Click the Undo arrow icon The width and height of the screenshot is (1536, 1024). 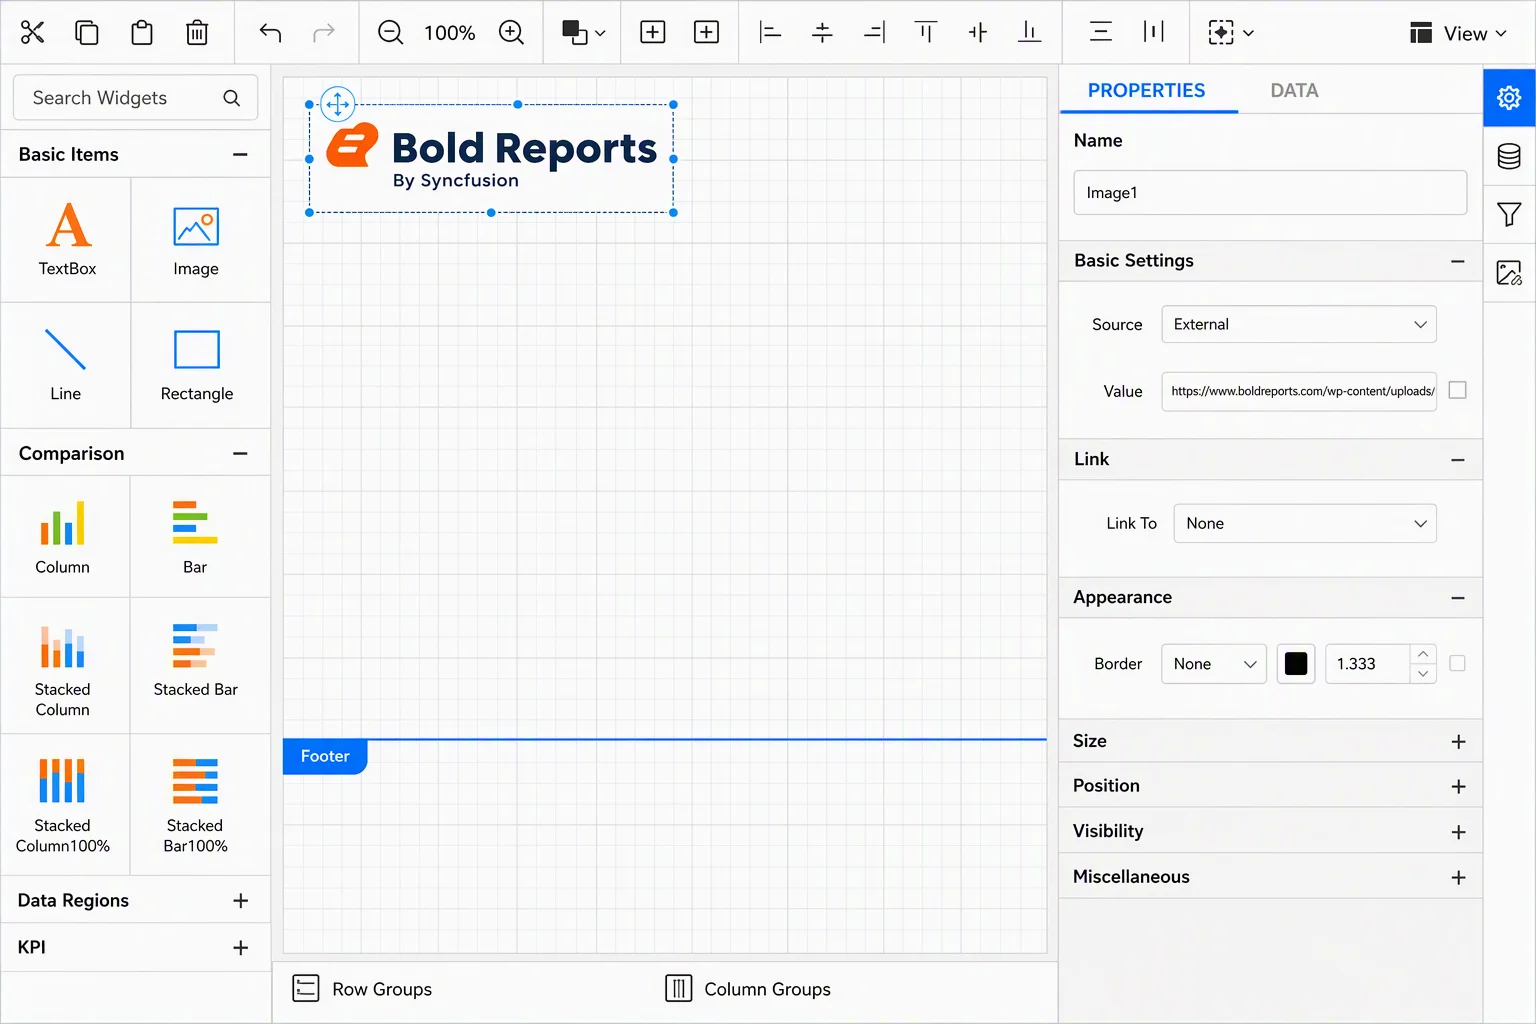coord(270,32)
